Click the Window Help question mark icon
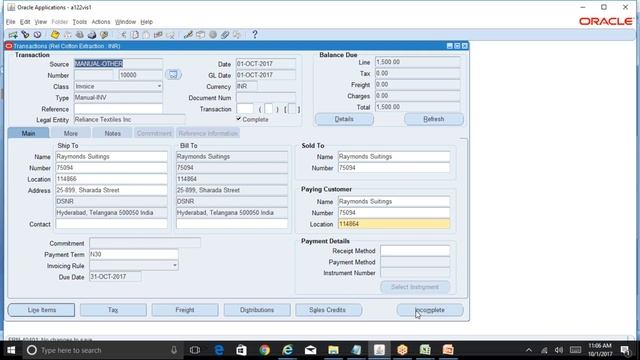Screen dimensions: 640x360 click(x=255, y=35)
